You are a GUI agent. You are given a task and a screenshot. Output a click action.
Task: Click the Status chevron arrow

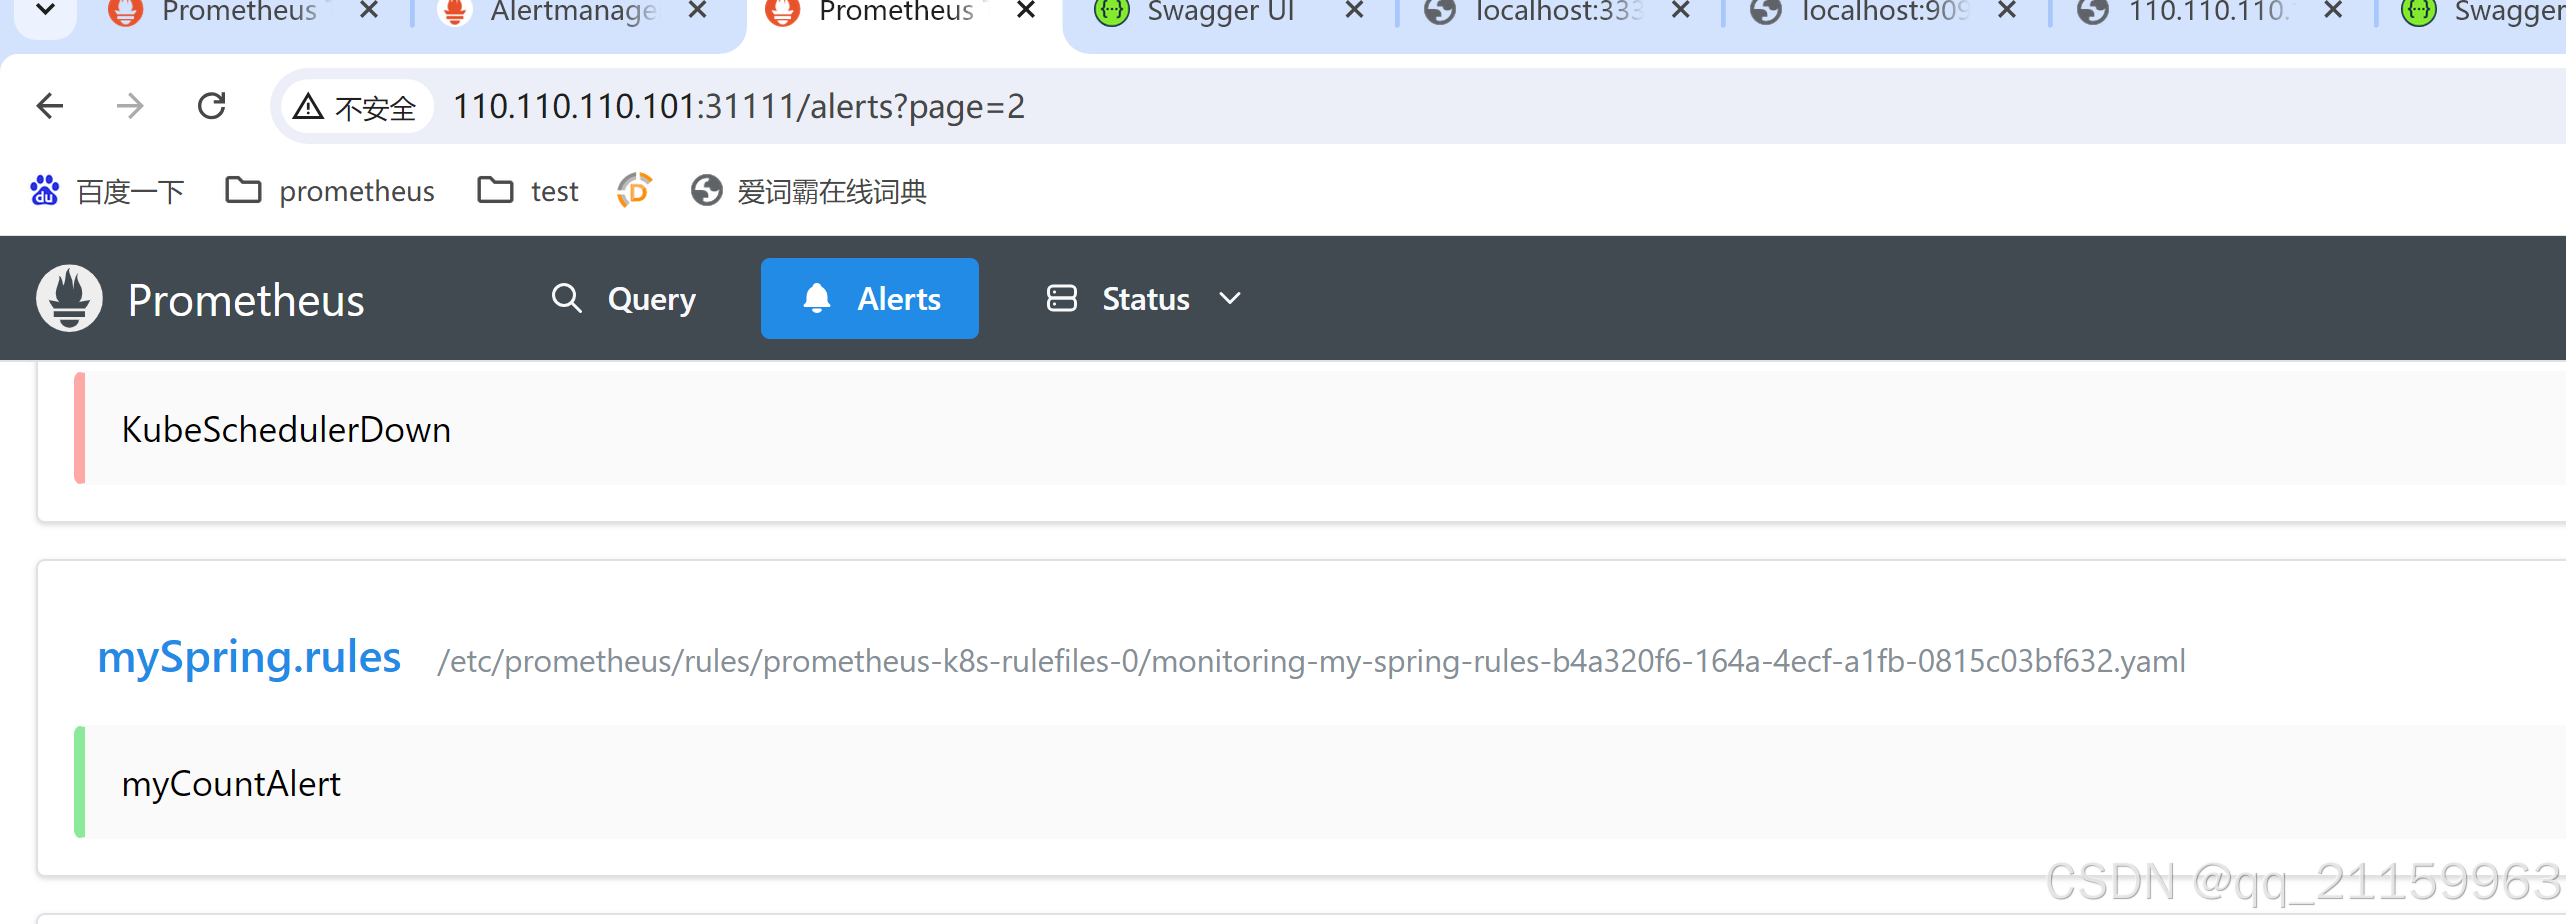pos(1230,298)
